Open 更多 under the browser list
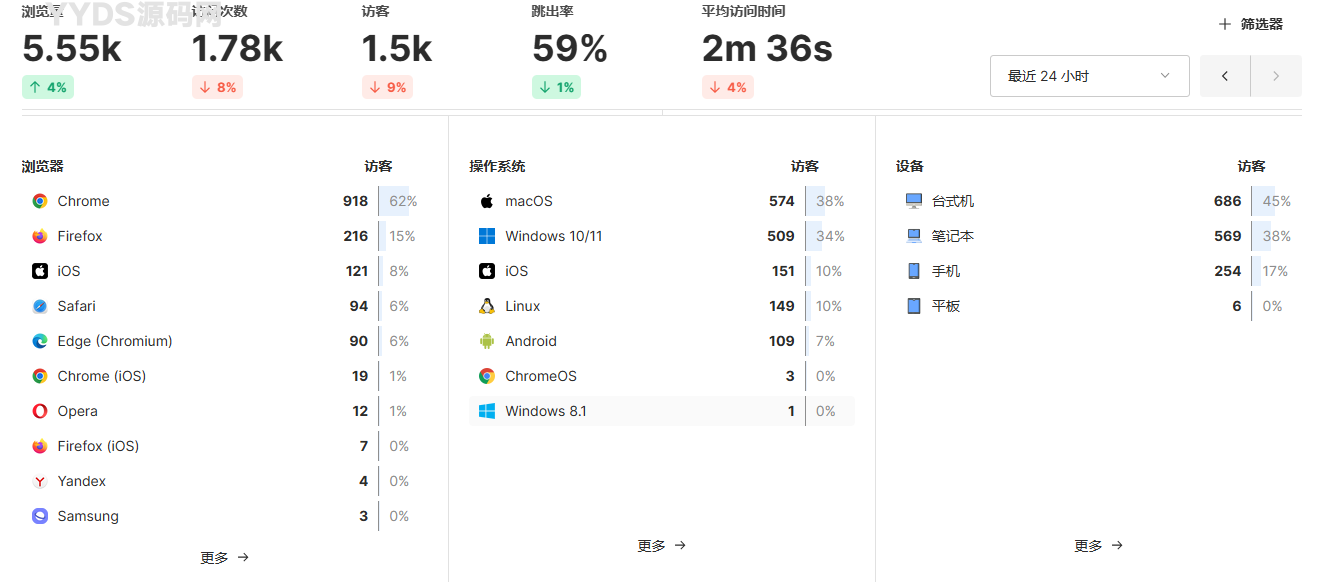 tap(225, 557)
